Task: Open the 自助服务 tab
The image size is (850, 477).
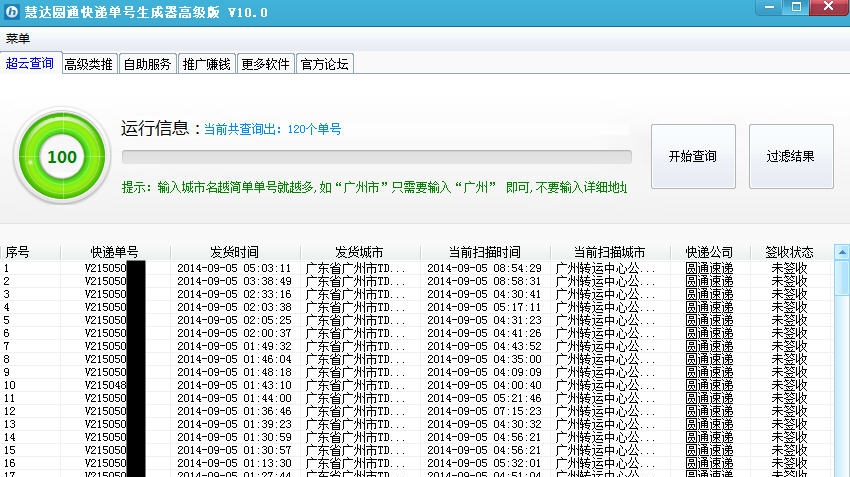Action: (x=147, y=64)
